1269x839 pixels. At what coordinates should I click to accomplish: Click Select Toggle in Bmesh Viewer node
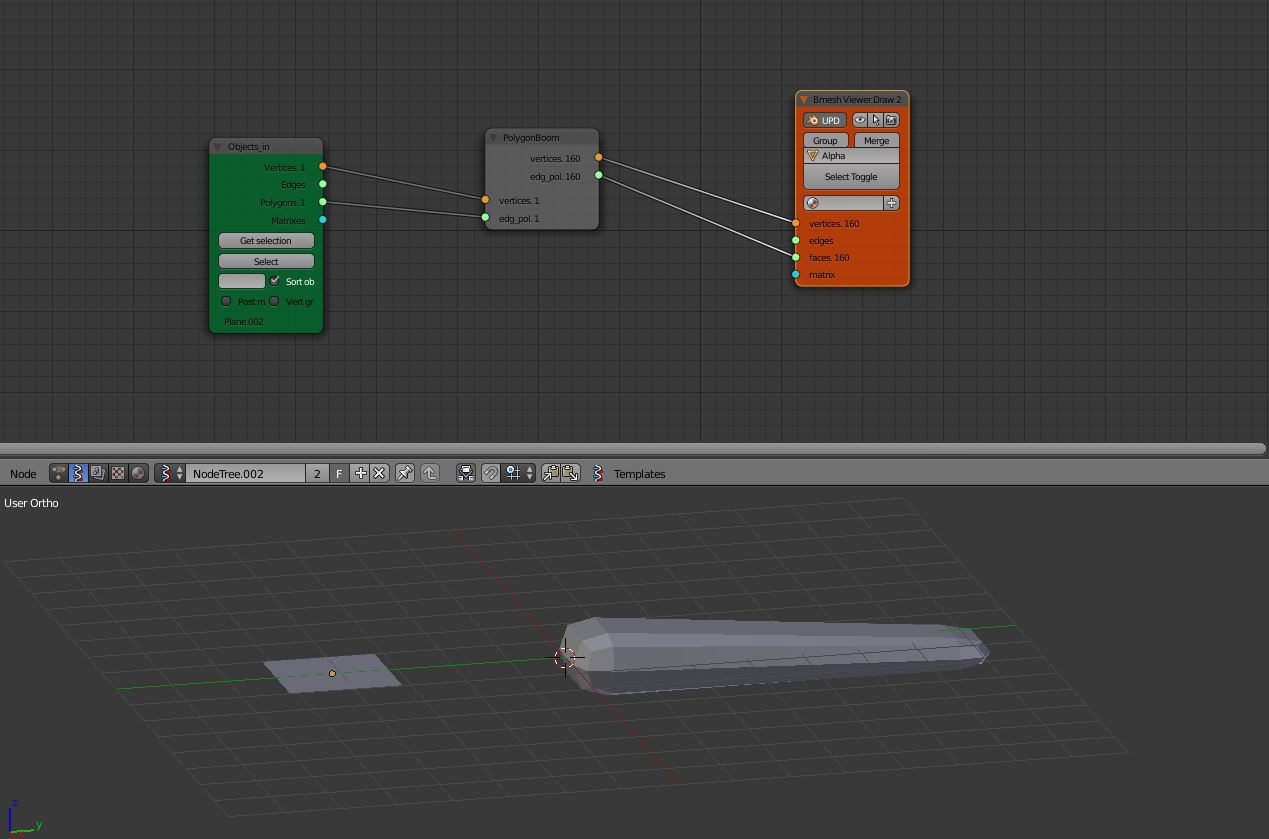(x=851, y=177)
